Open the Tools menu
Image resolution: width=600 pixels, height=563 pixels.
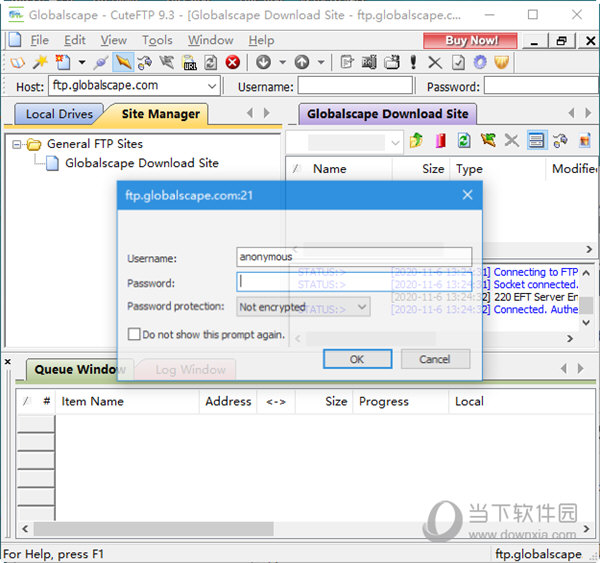[157, 40]
